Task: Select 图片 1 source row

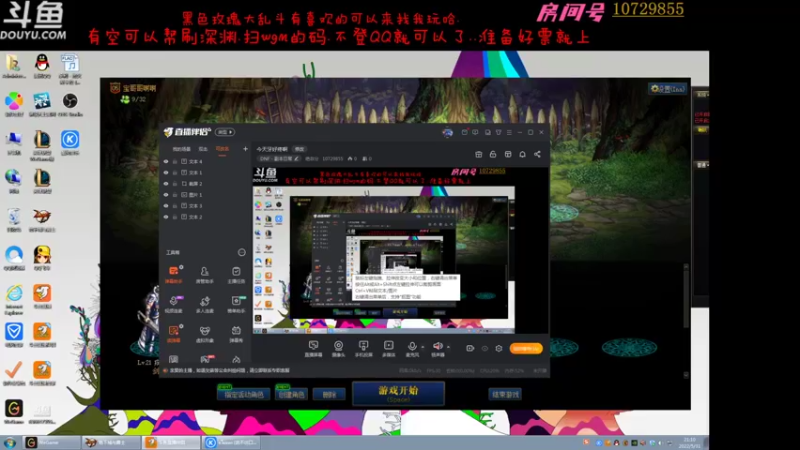Action: [204, 195]
